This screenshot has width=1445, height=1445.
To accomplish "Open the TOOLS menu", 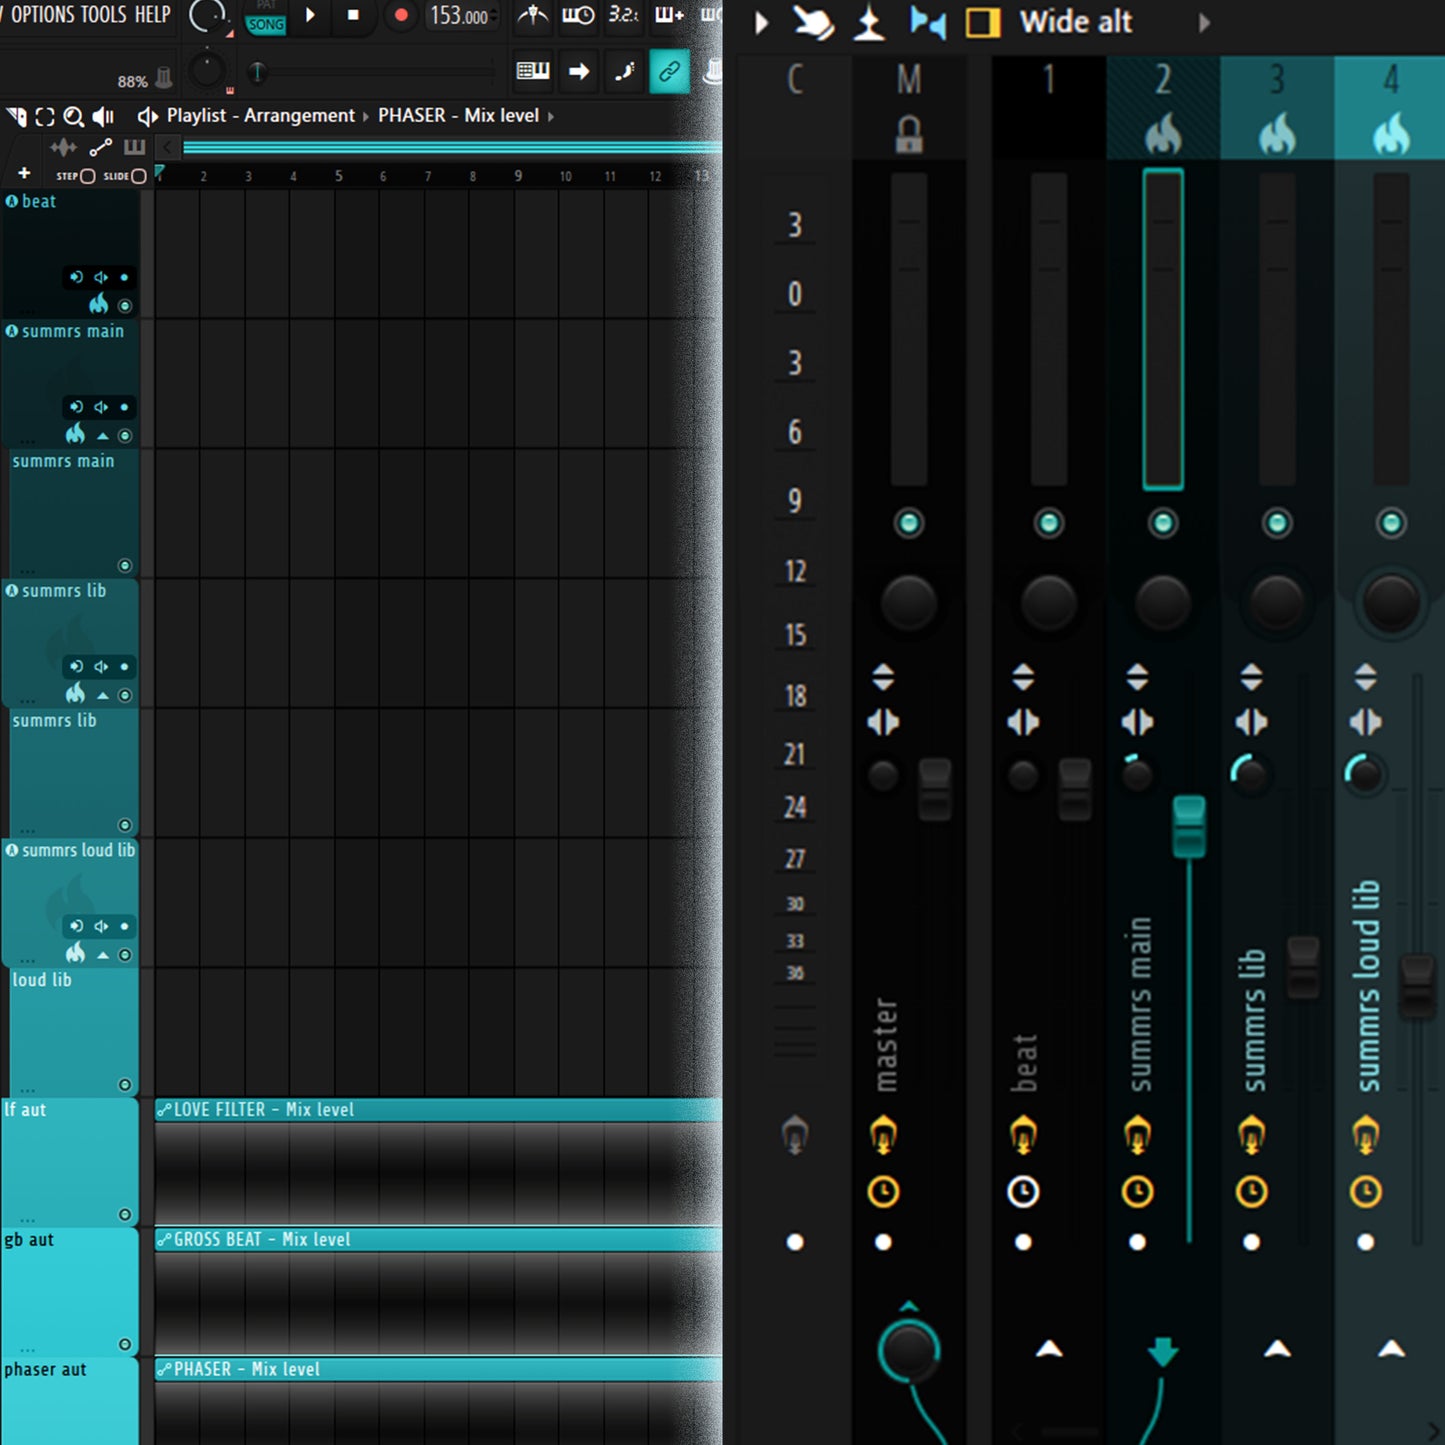I will point(105,15).
